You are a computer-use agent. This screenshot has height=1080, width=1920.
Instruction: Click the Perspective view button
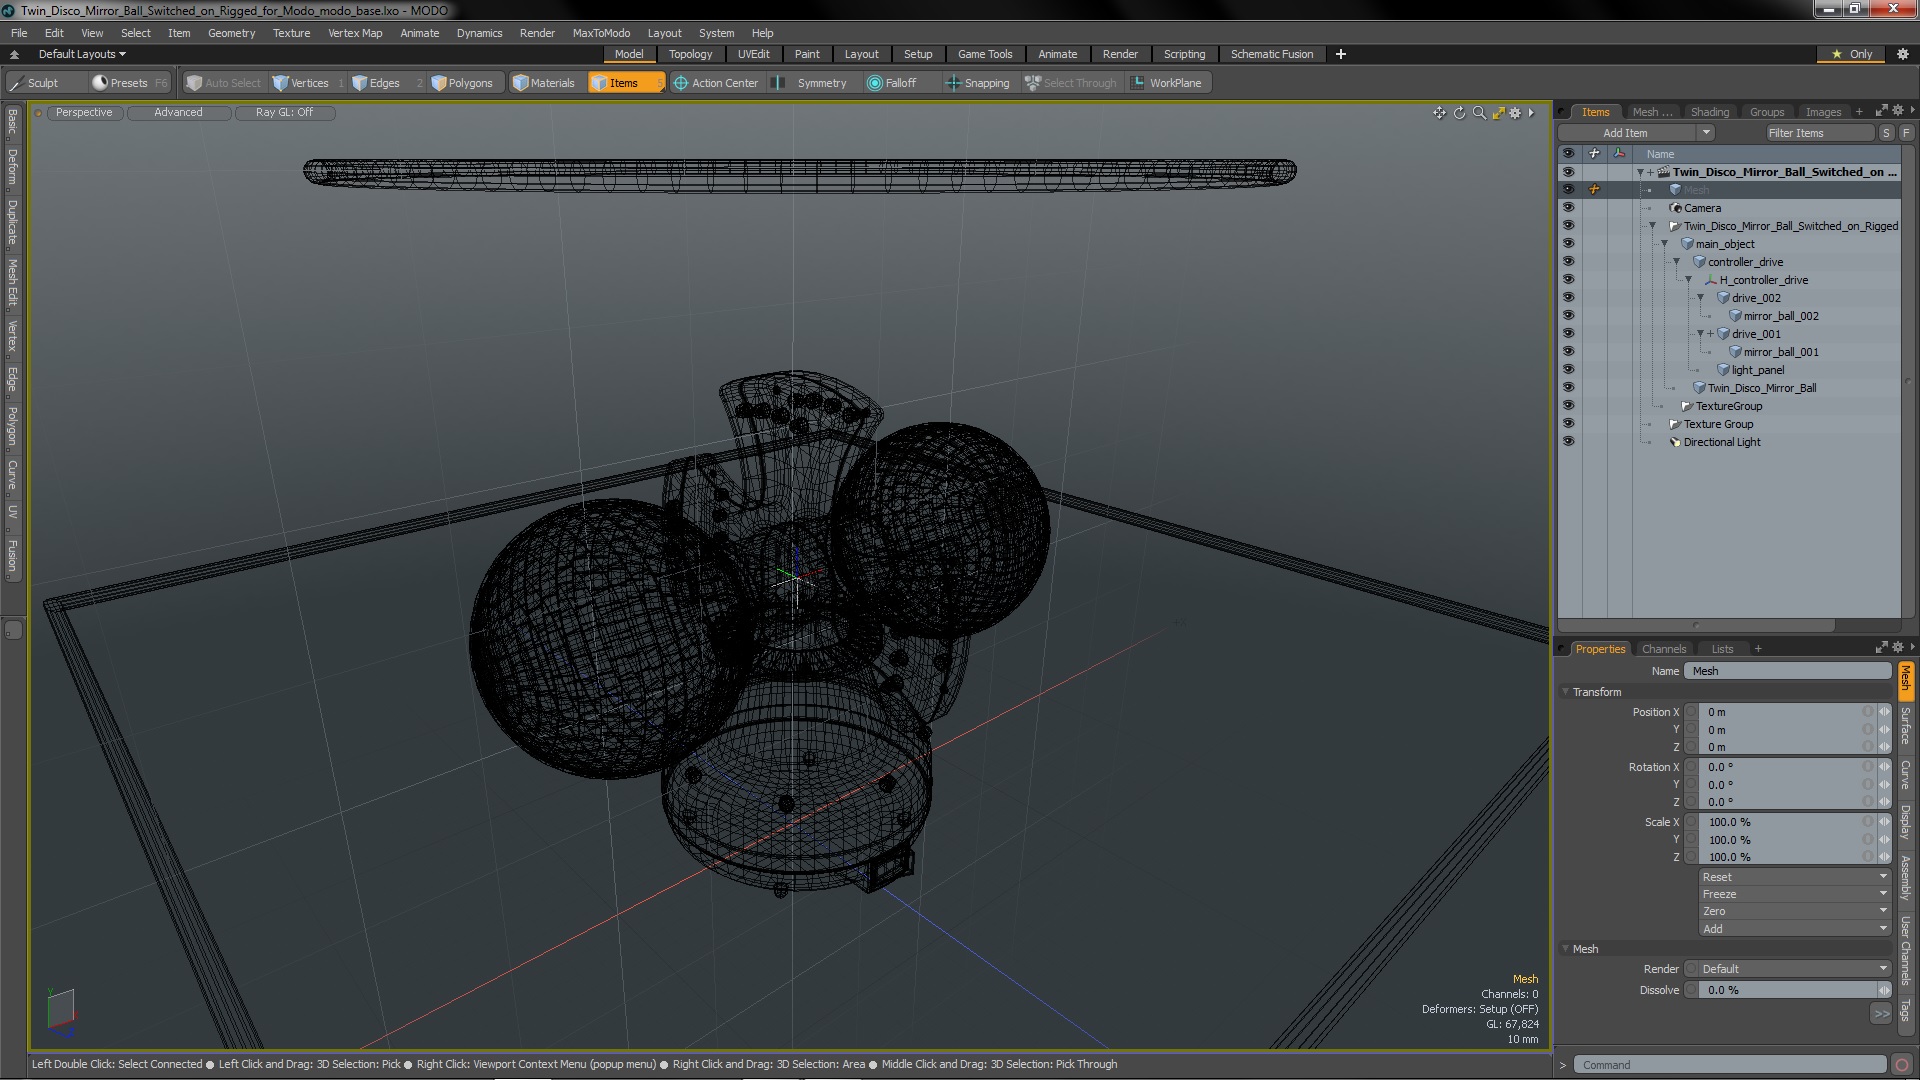84,113
